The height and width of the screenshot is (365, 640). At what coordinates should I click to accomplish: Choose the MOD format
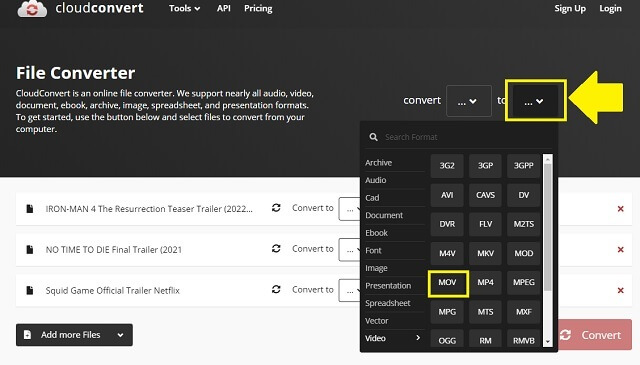point(524,253)
